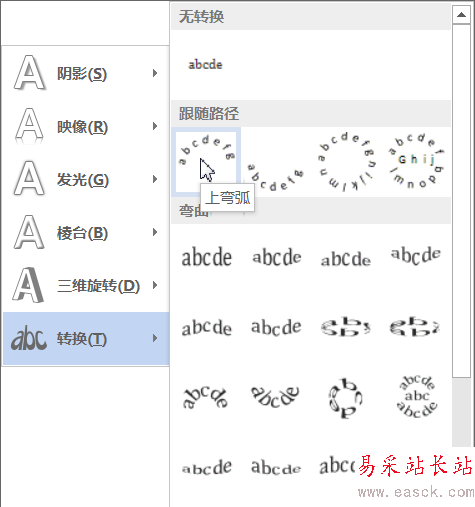475x507 pixels.
Task: Expand the 棱台(B) bevel submenu arrow
Action: click(x=155, y=232)
